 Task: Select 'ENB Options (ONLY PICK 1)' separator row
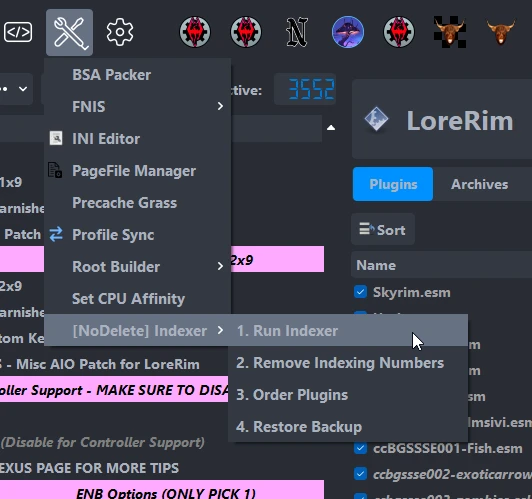(162, 491)
